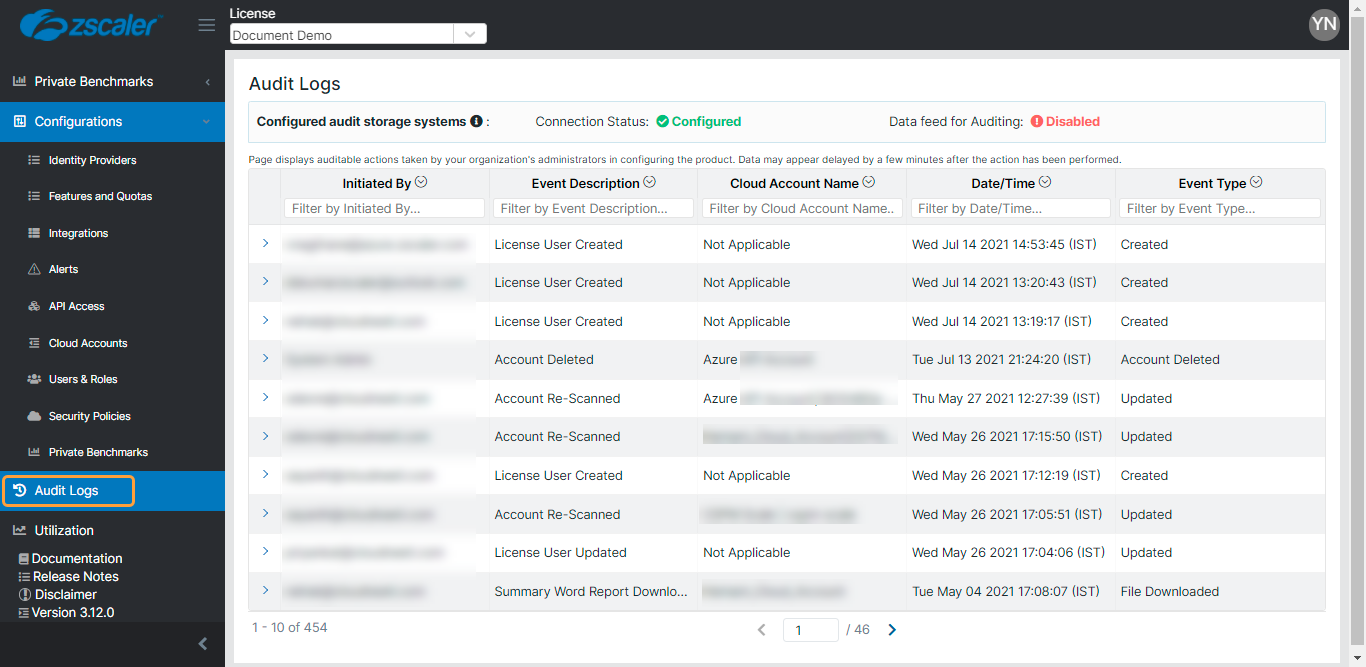The height and width of the screenshot is (667, 1366).
Task: Click the Cloud Accounts sidebar icon
Action: 34,343
